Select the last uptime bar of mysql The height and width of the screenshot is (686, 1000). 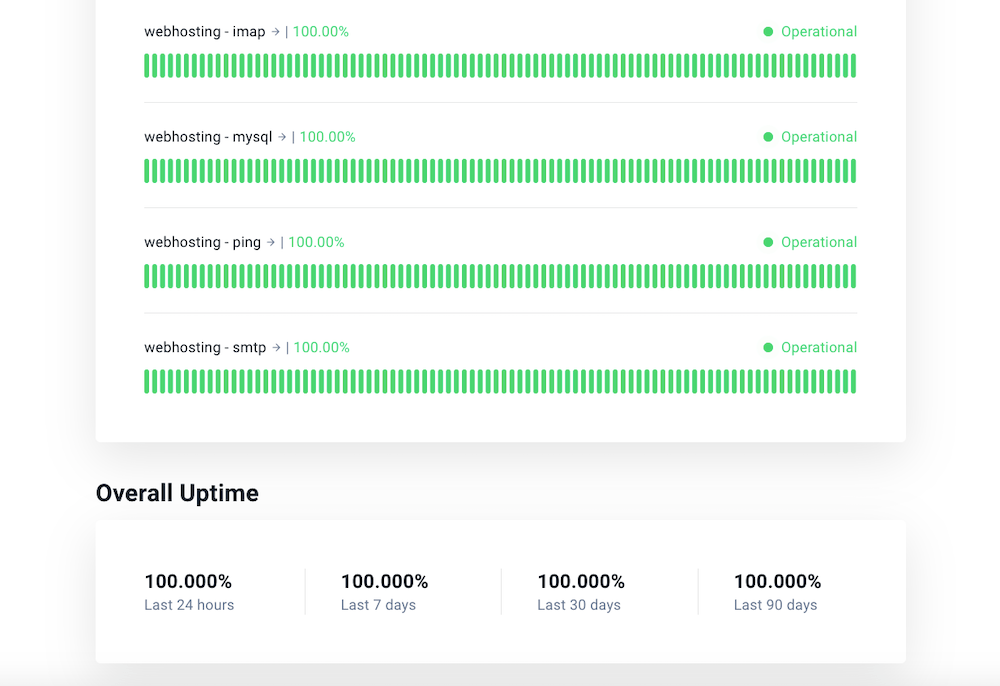(x=853, y=171)
